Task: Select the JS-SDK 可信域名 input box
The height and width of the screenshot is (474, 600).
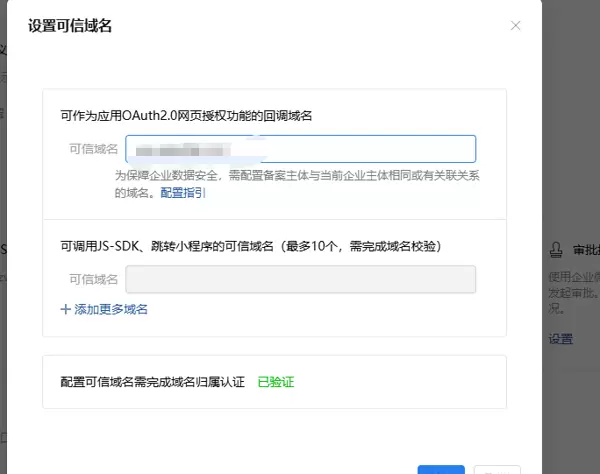Action: point(300,279)
